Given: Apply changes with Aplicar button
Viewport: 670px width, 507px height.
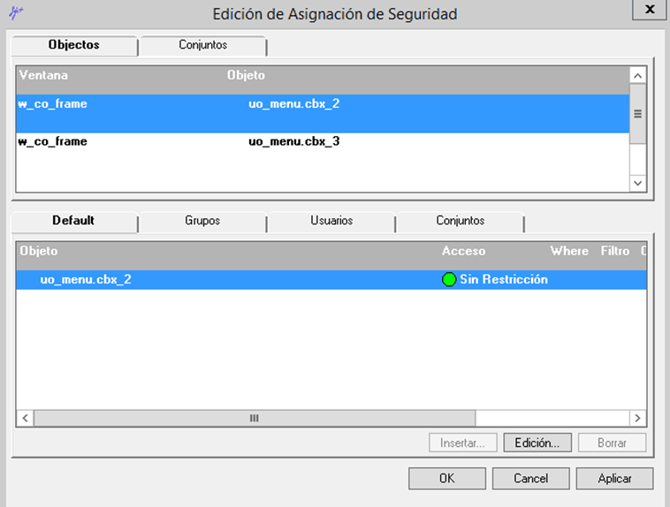Looking at the screenshot, I should [x=615, y=479].
